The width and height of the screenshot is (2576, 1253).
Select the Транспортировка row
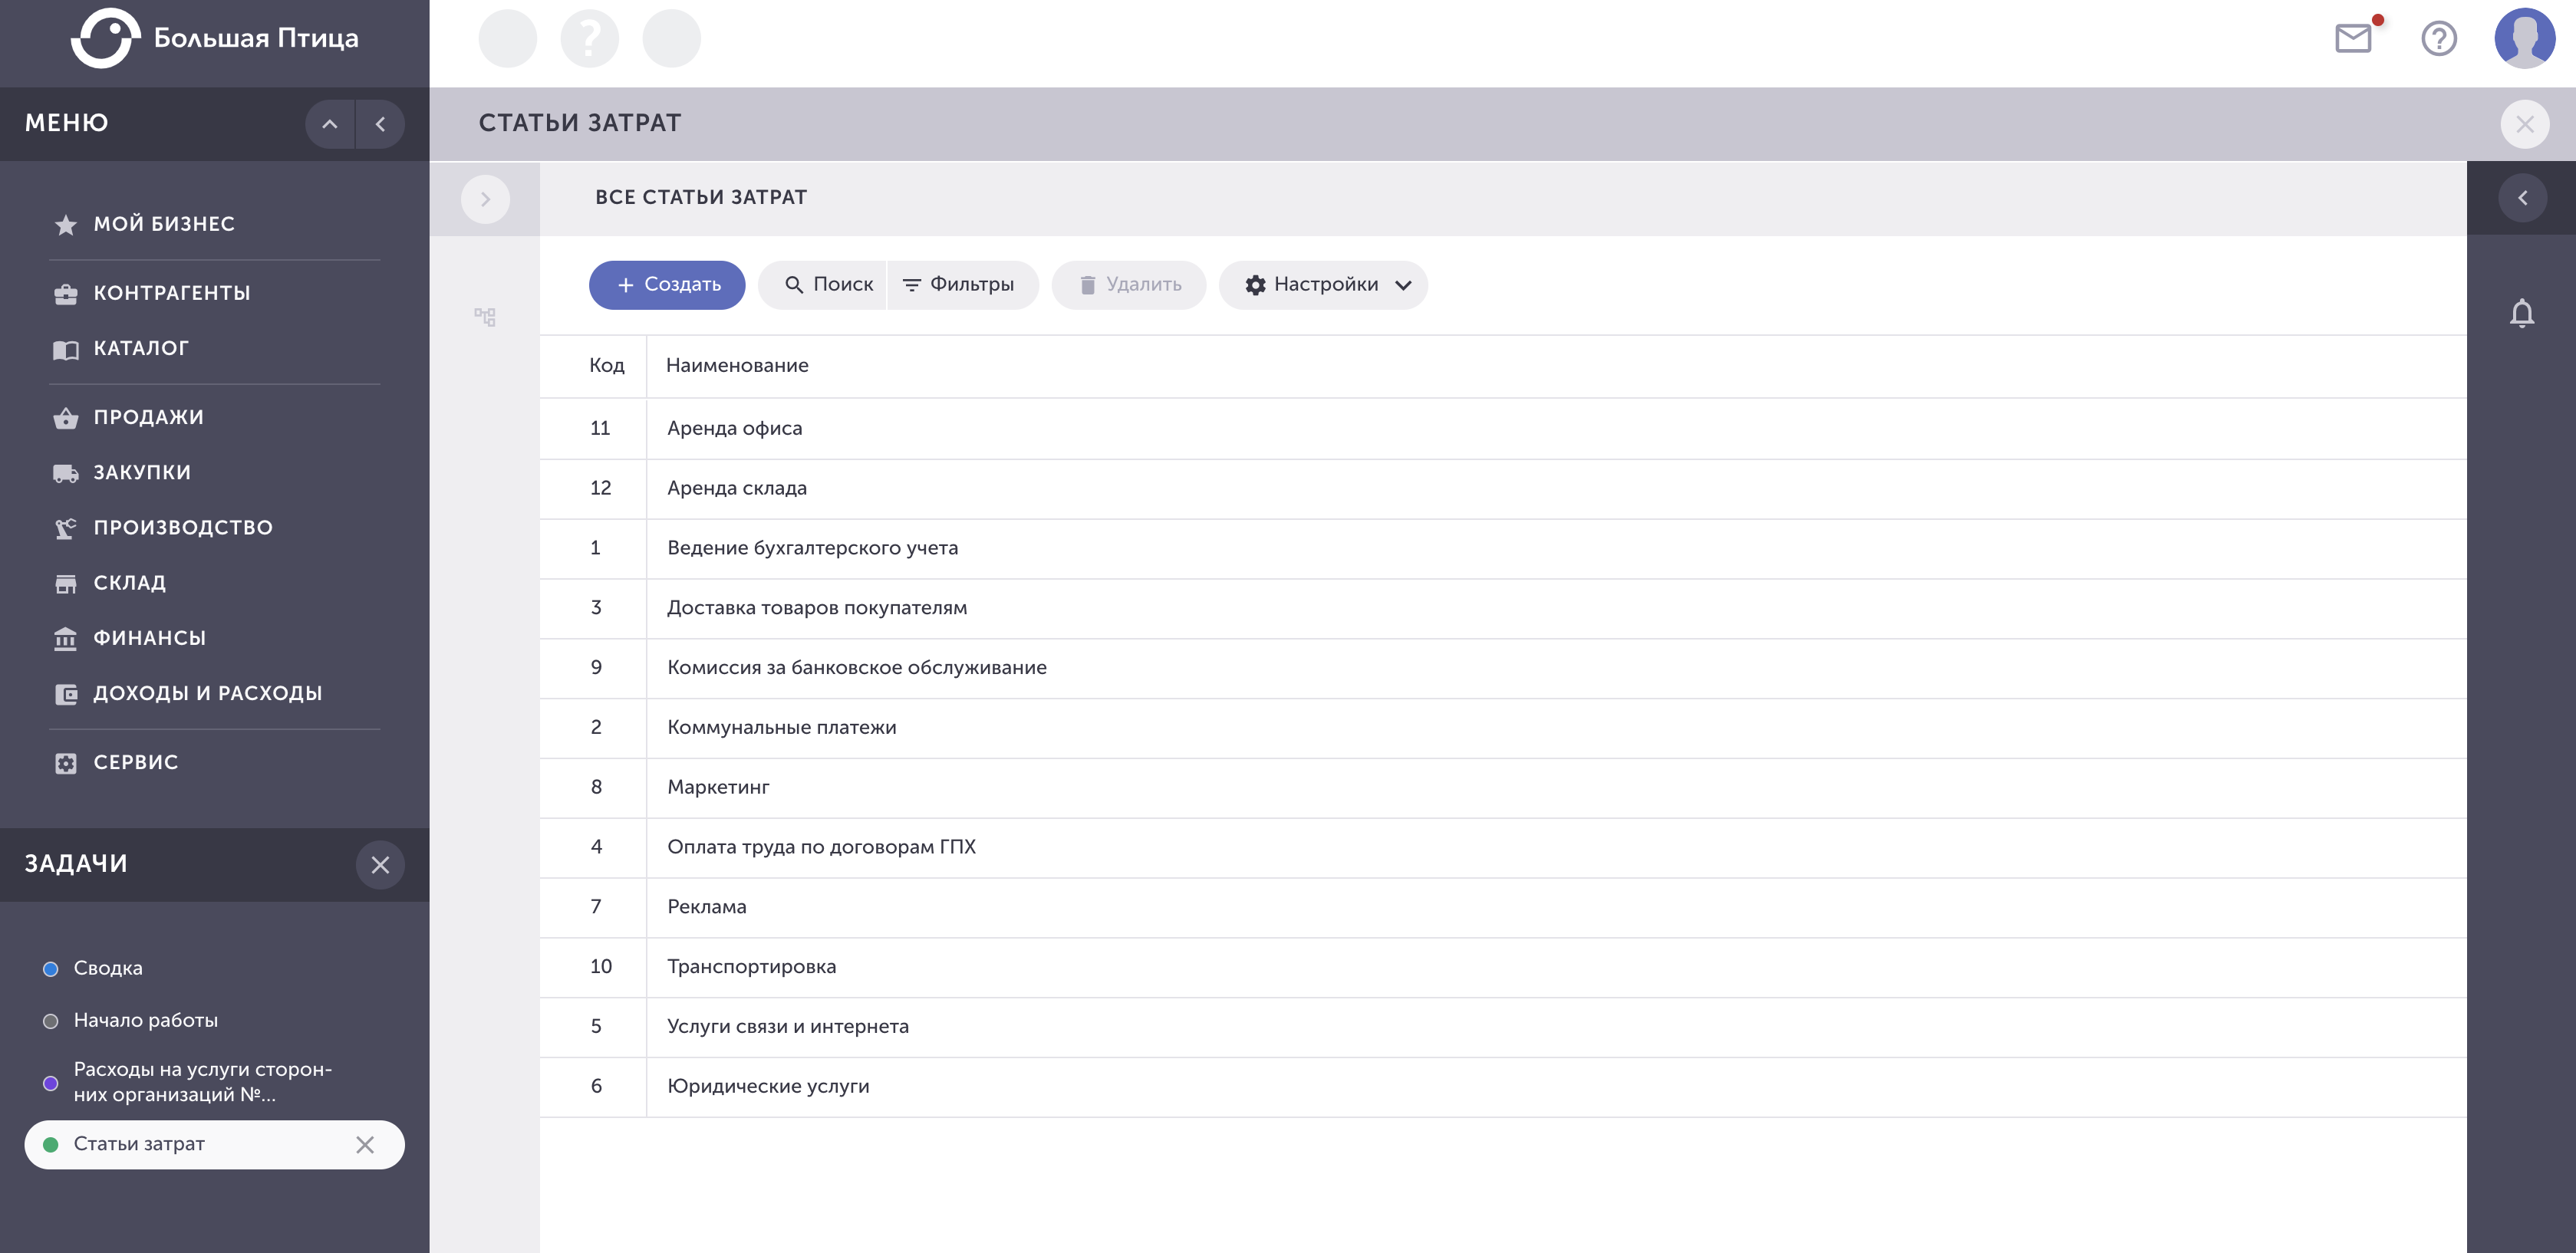[x=1503, y=968]
